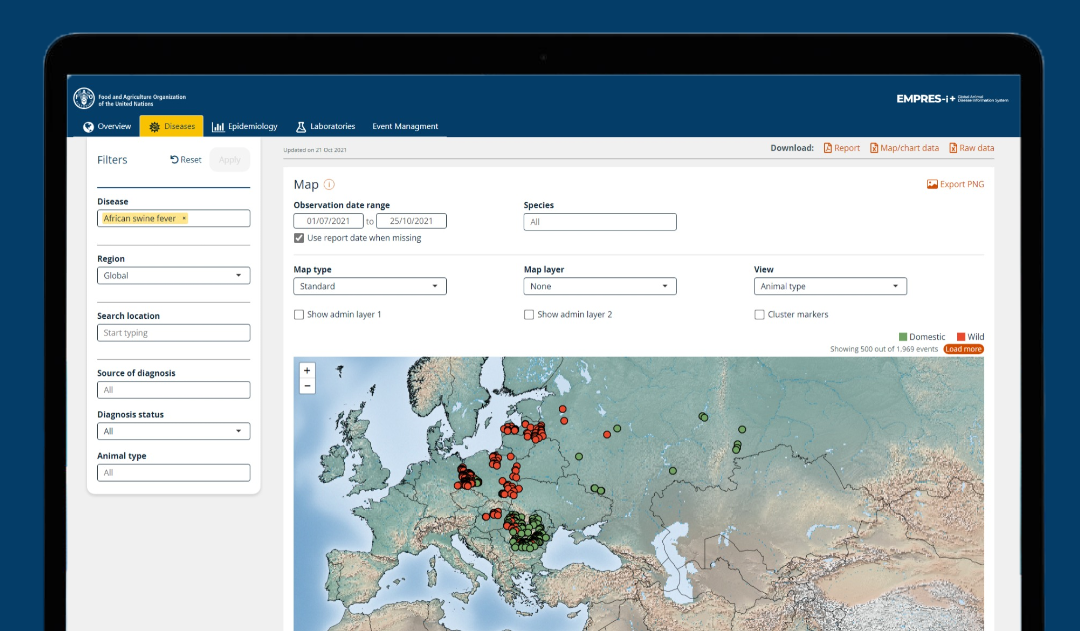This screenshot has width=1080, height=631.
Task: Click the 'Filters' panel heading
Action: pyautogui.click(x=112, y=160)
